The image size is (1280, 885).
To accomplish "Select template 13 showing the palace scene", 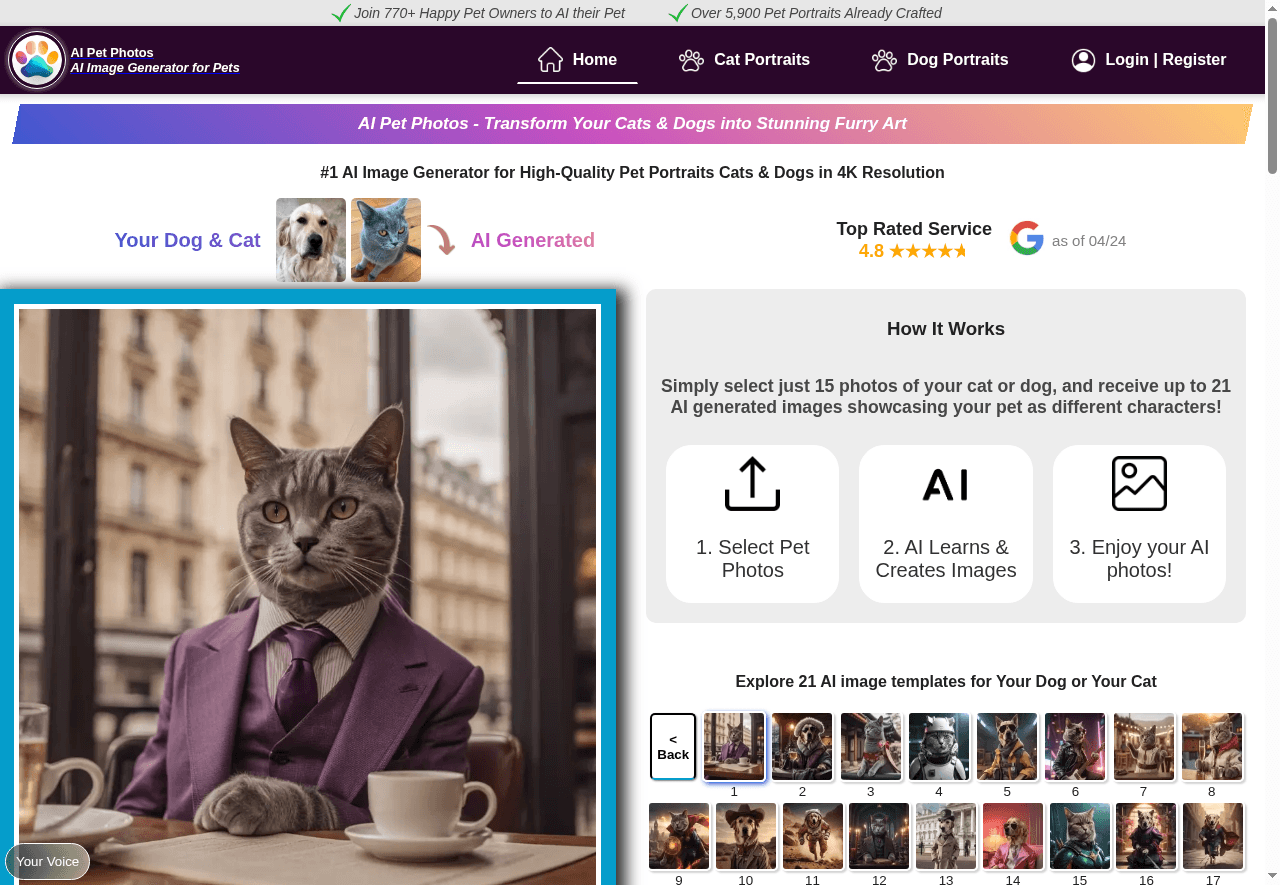I will 945,836.
